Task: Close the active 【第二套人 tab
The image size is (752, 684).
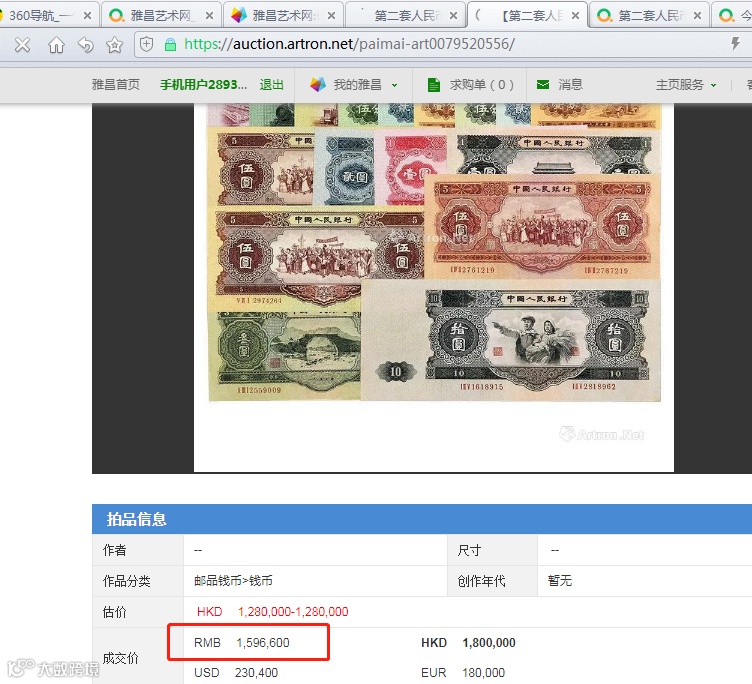Action: click(576, 16)
